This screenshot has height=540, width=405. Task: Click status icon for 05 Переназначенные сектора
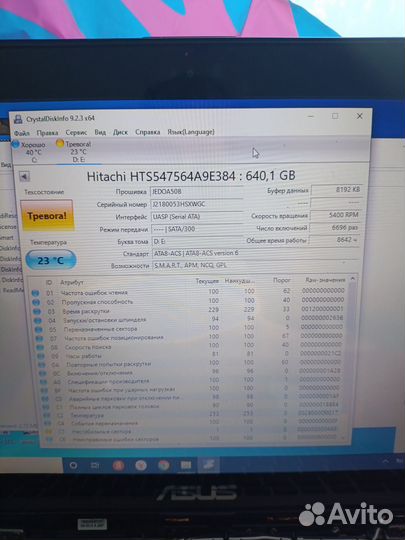(39, 330)
